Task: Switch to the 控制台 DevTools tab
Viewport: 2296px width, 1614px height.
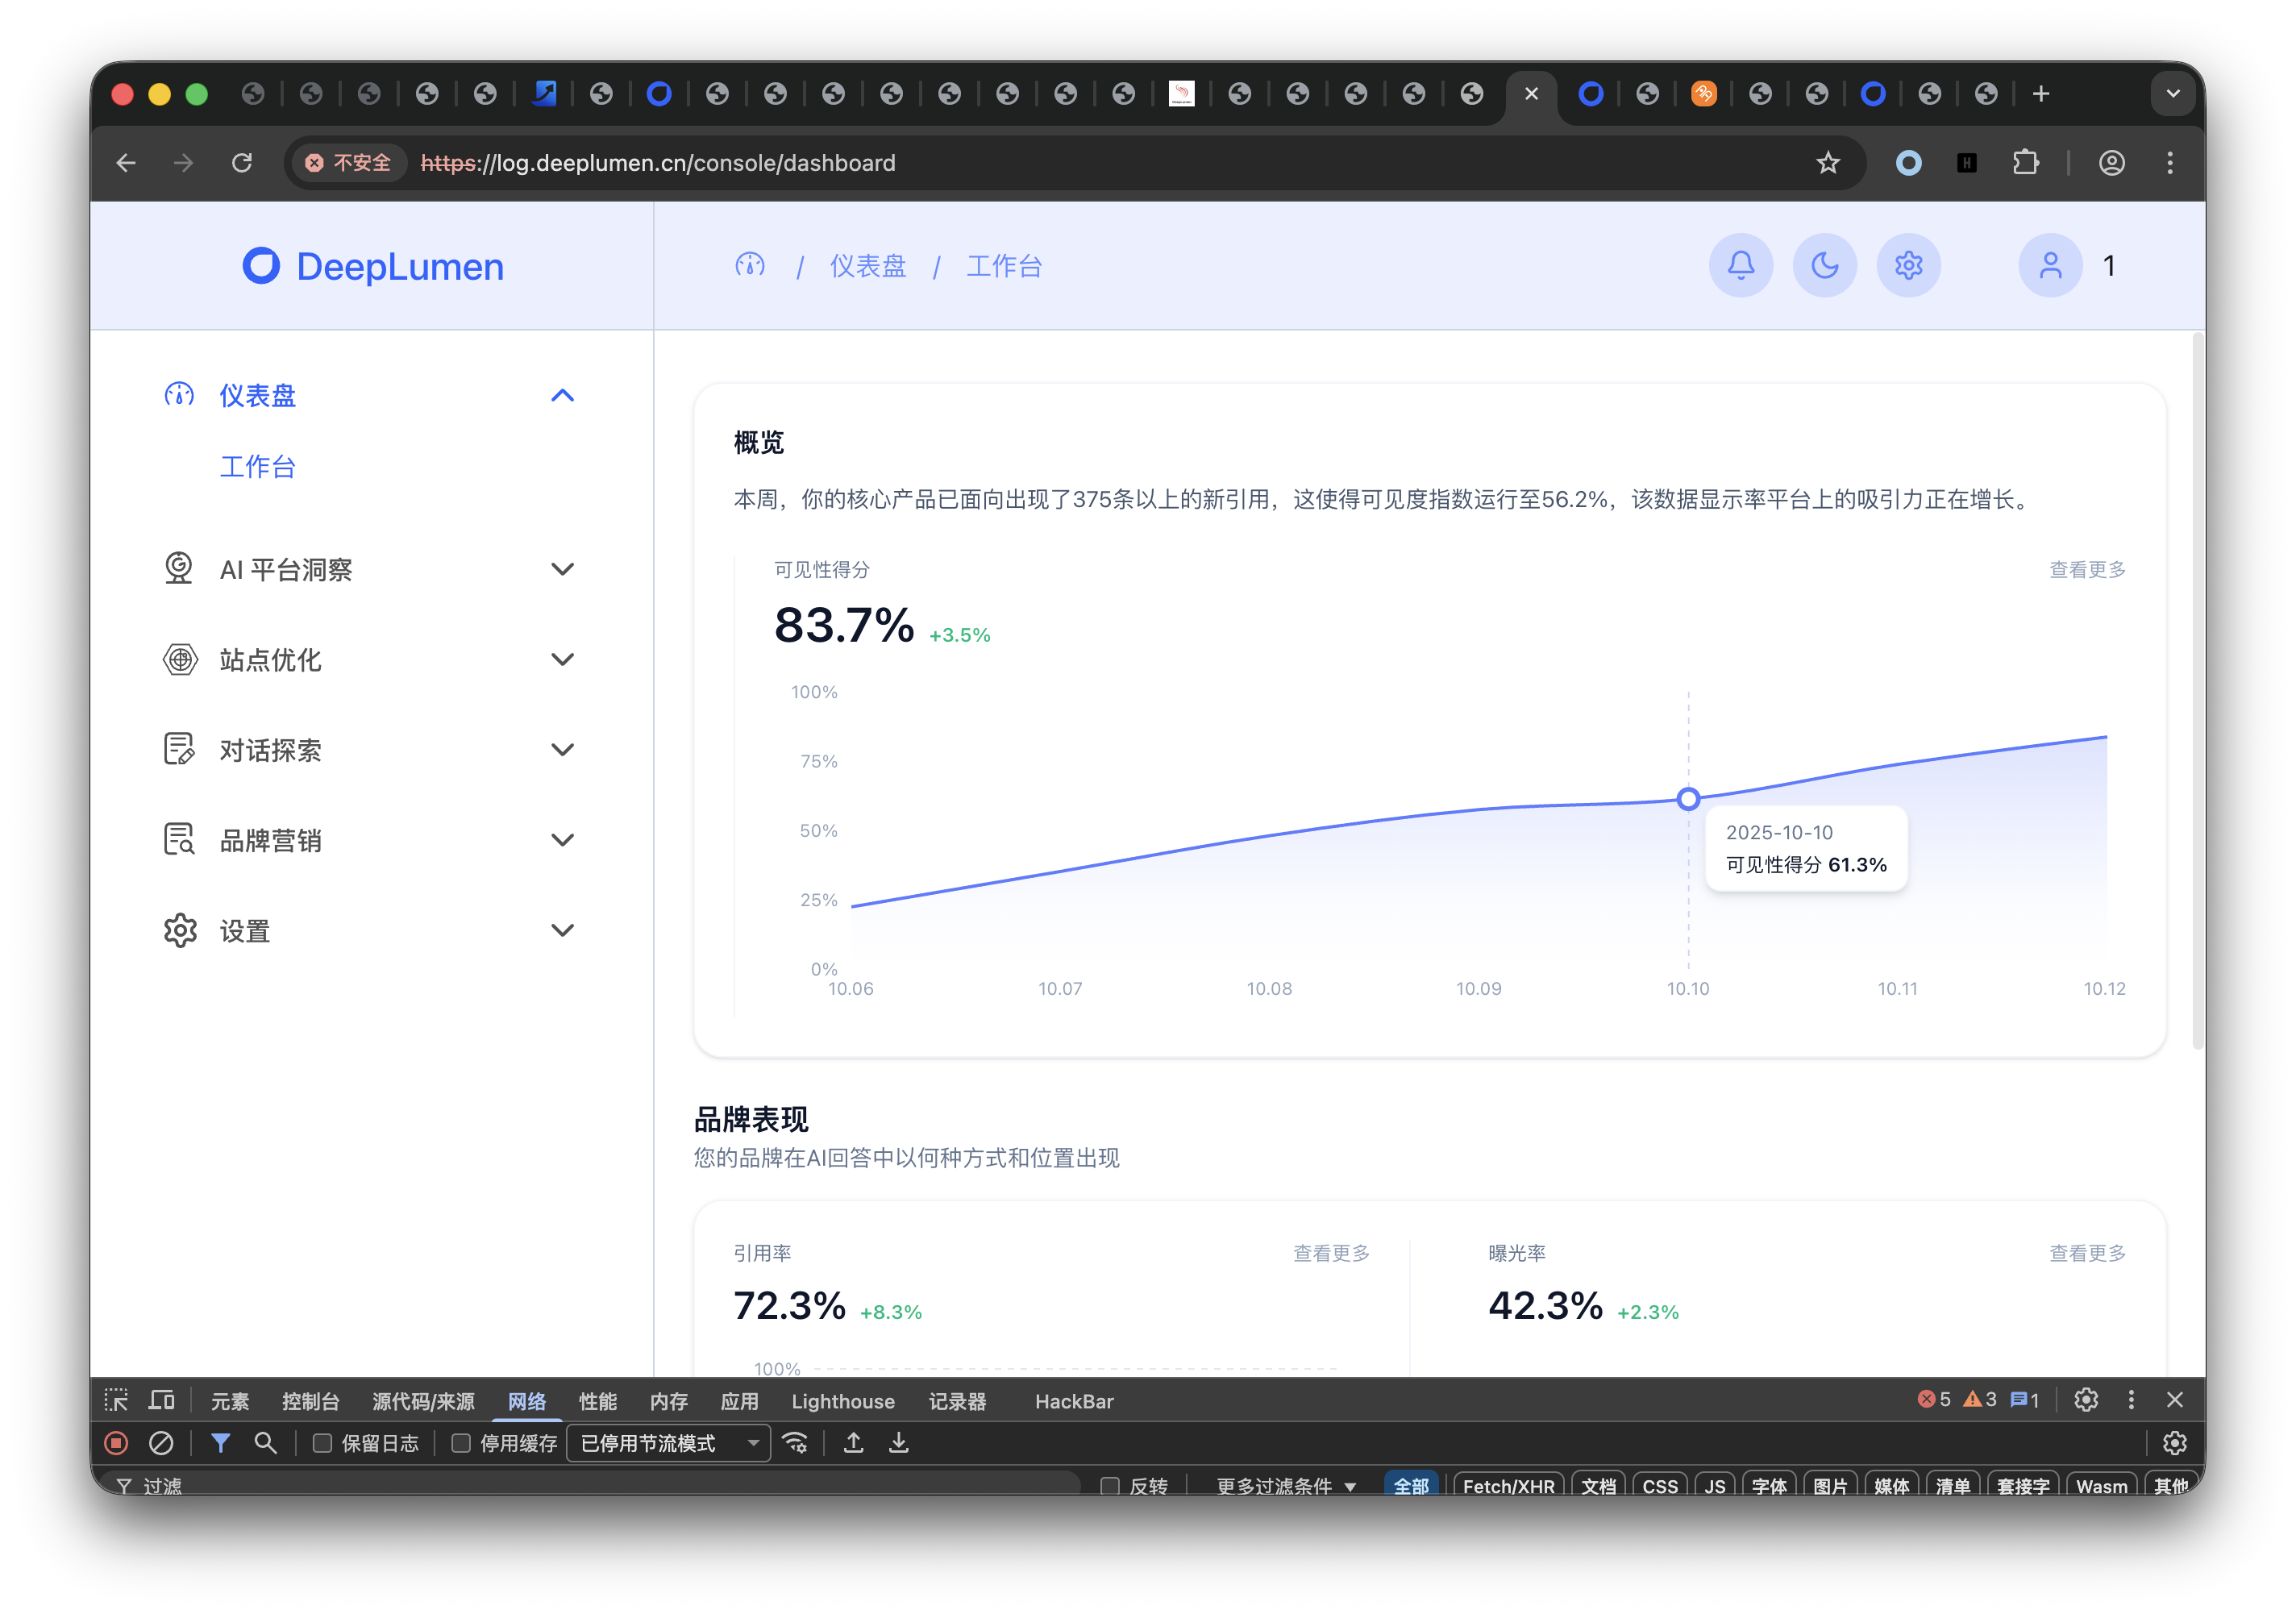Action: [x=310, y=1401]
